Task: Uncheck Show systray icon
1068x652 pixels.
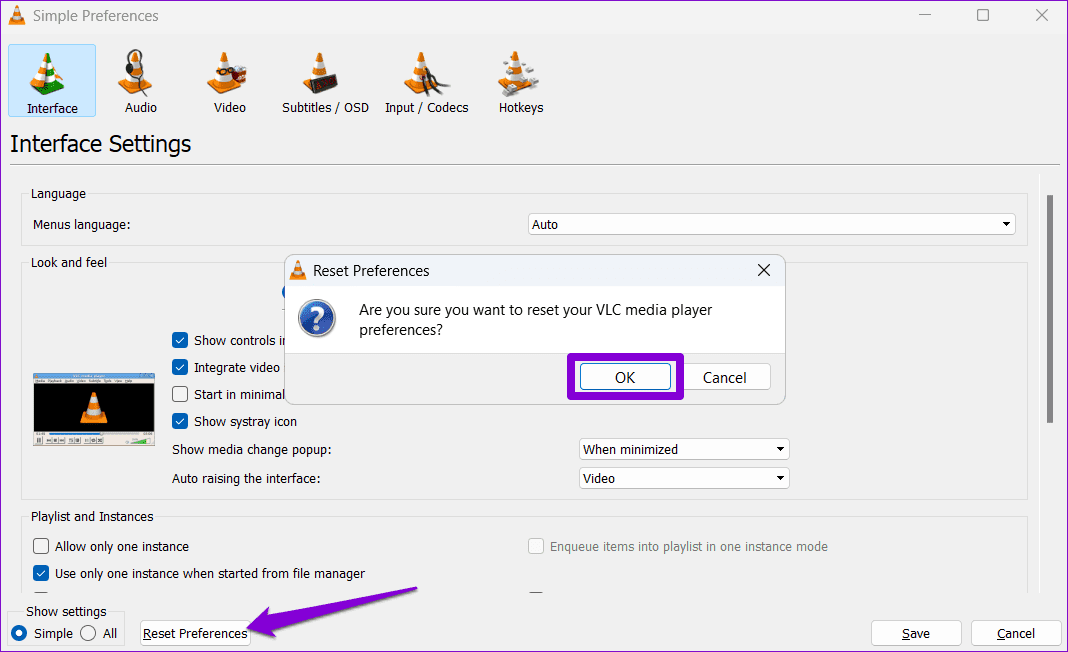Action: click(180, 421)
